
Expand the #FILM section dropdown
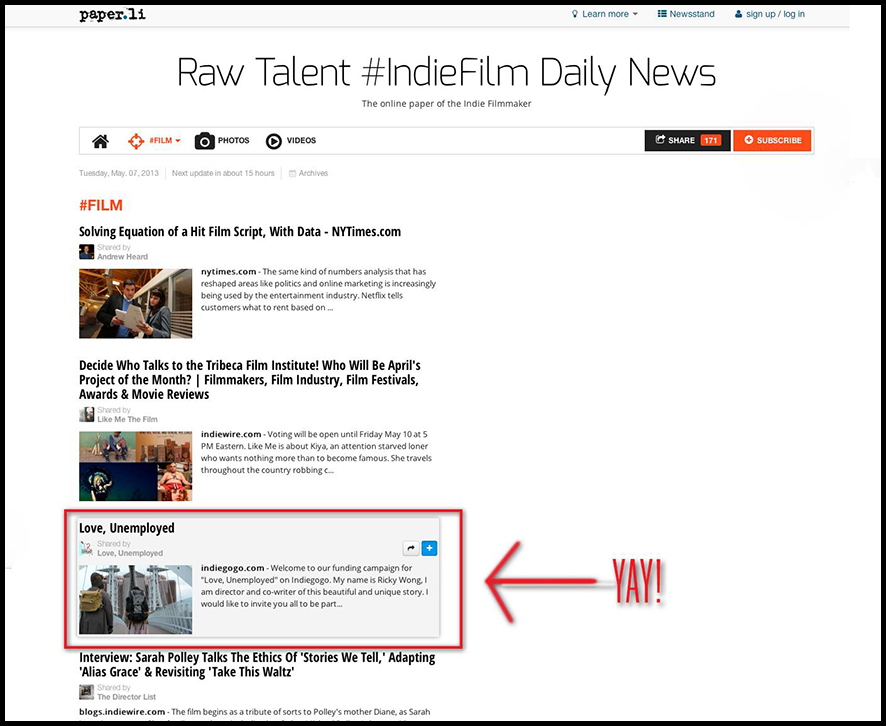tap(154, 141)
